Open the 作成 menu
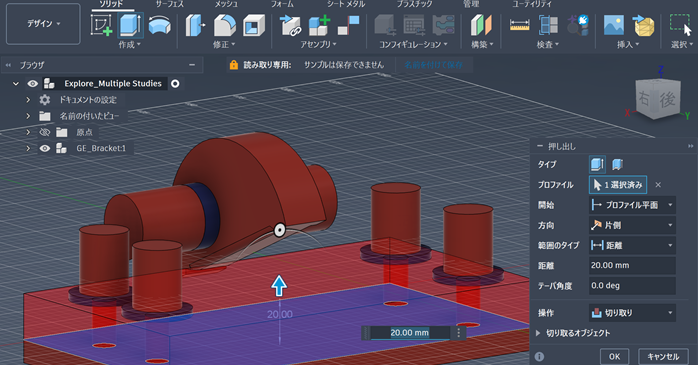 click(130, 45)
